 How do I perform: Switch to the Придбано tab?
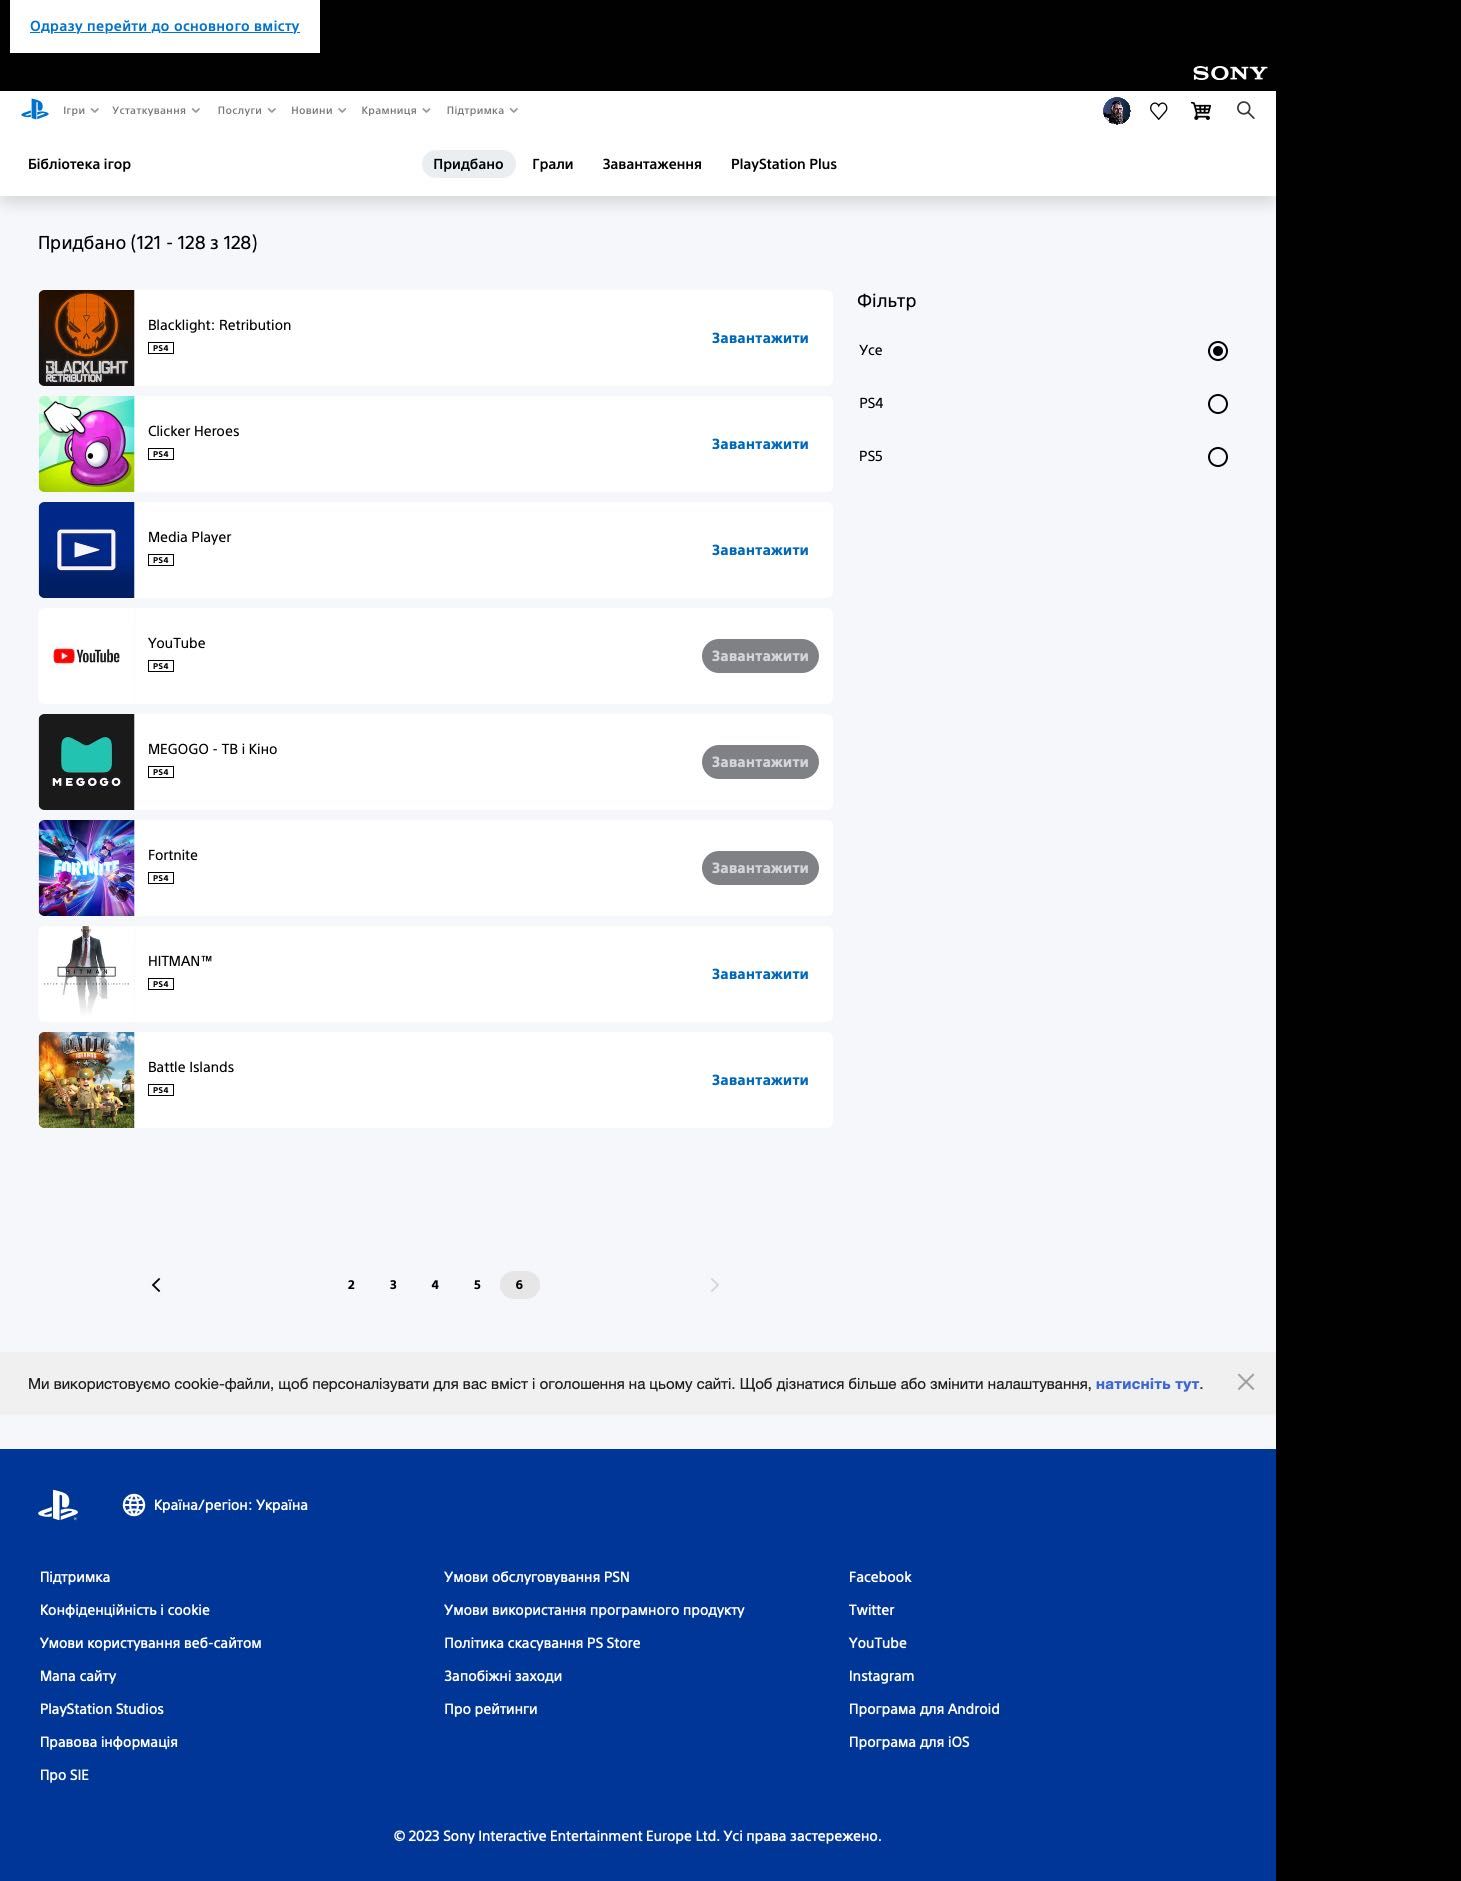[x=468, y=164]
